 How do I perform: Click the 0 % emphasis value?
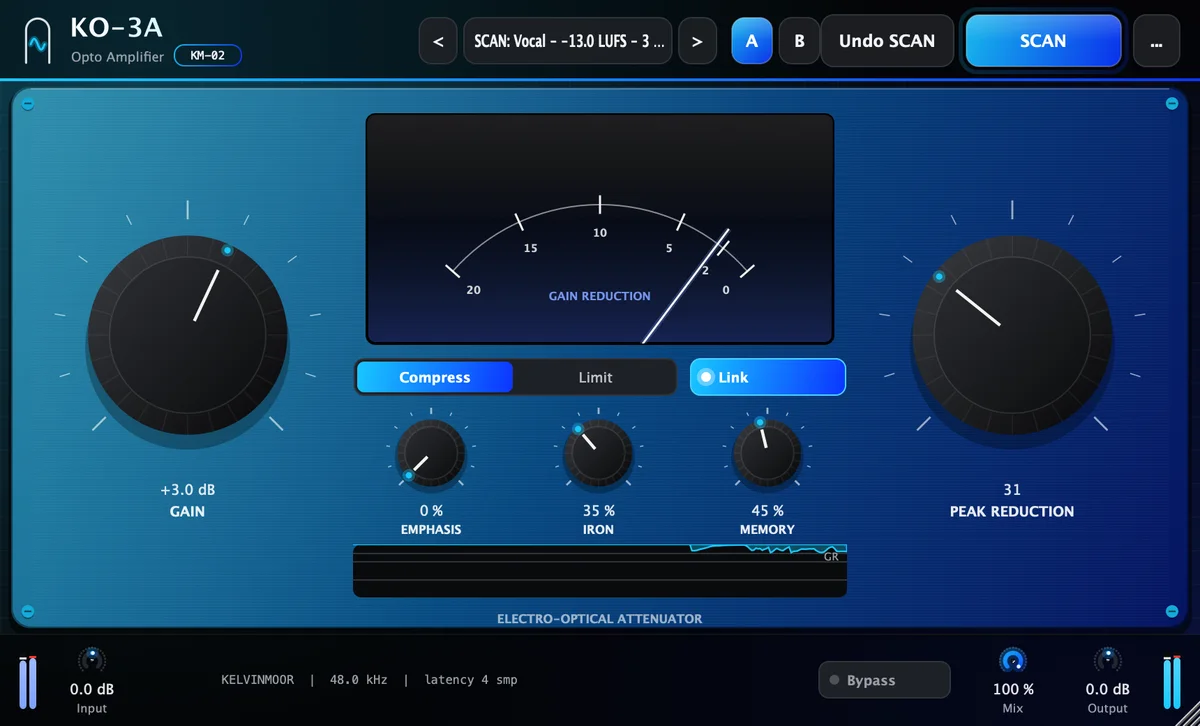point(430,511)
